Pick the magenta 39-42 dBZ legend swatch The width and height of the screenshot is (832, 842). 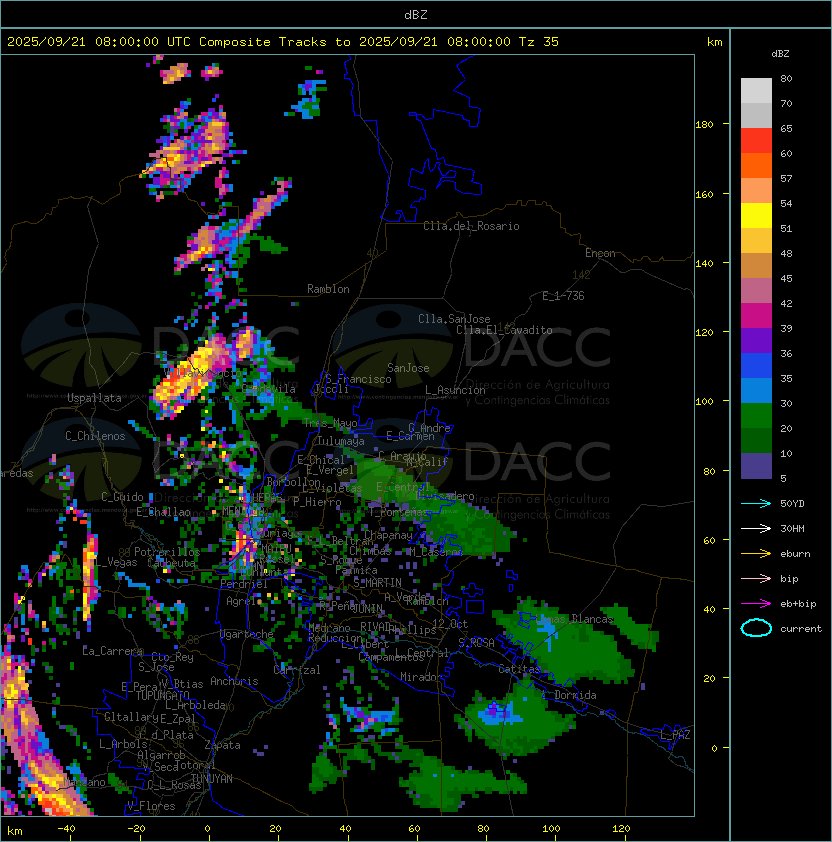pos(756,315)
